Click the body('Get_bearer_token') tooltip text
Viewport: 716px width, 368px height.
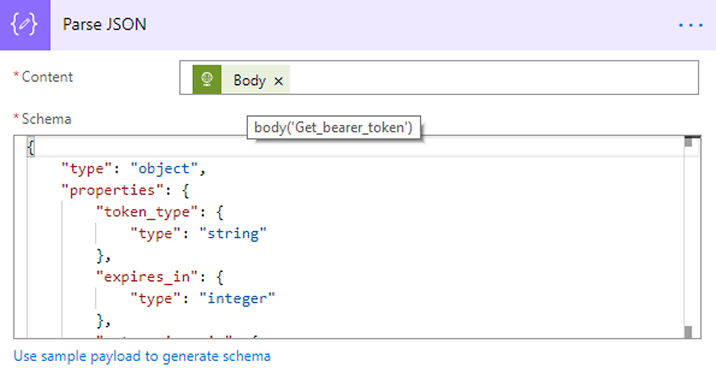[x=333, y=127]
